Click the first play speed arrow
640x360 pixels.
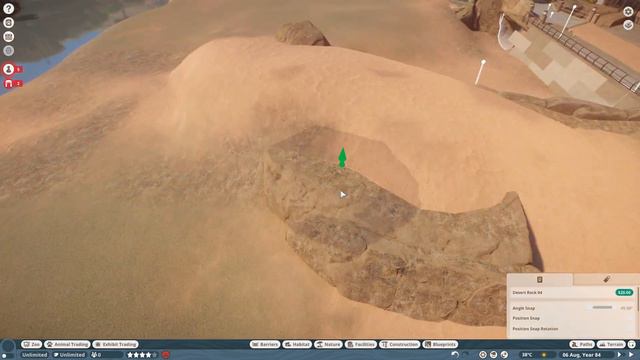click(620, 355)
